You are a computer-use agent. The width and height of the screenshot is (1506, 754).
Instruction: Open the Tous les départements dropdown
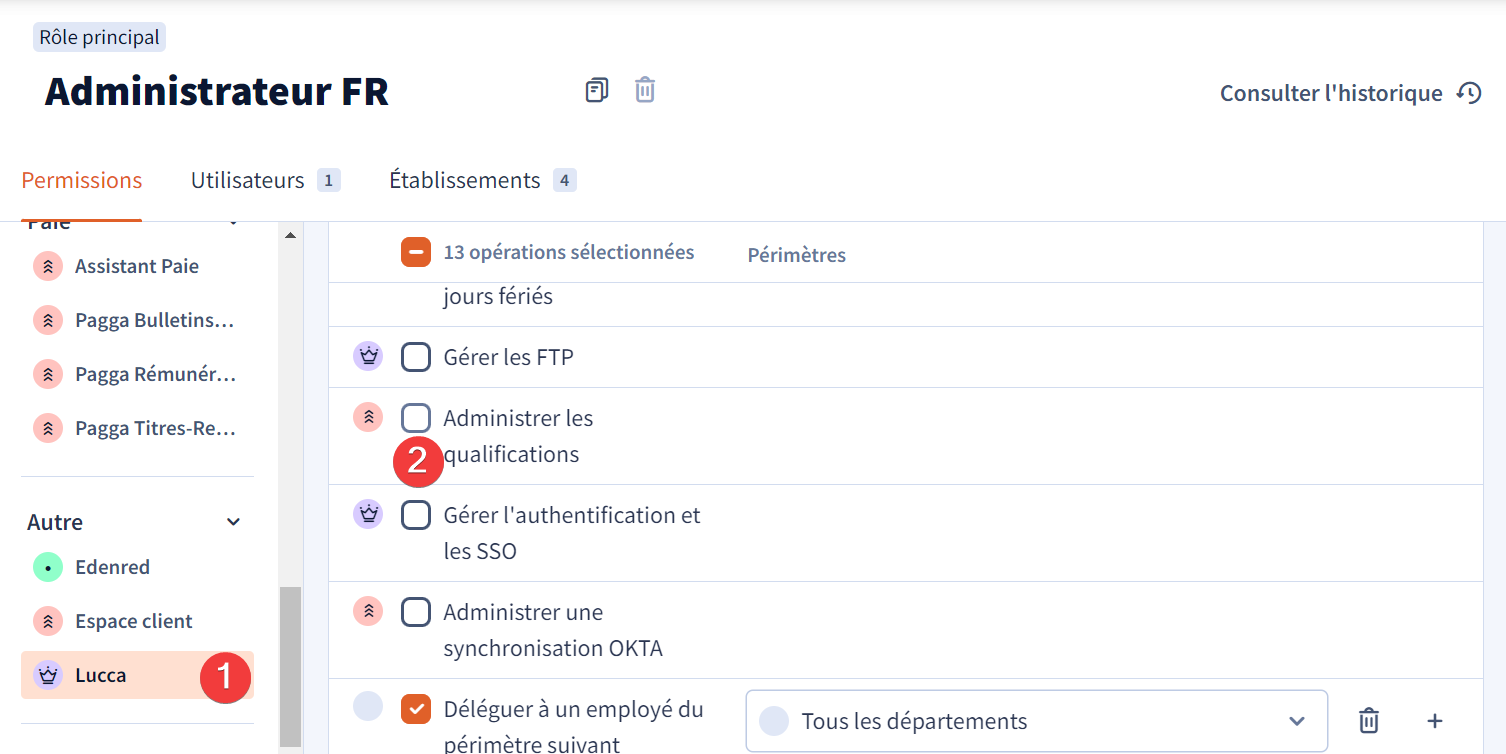(x=1036, y=721)
